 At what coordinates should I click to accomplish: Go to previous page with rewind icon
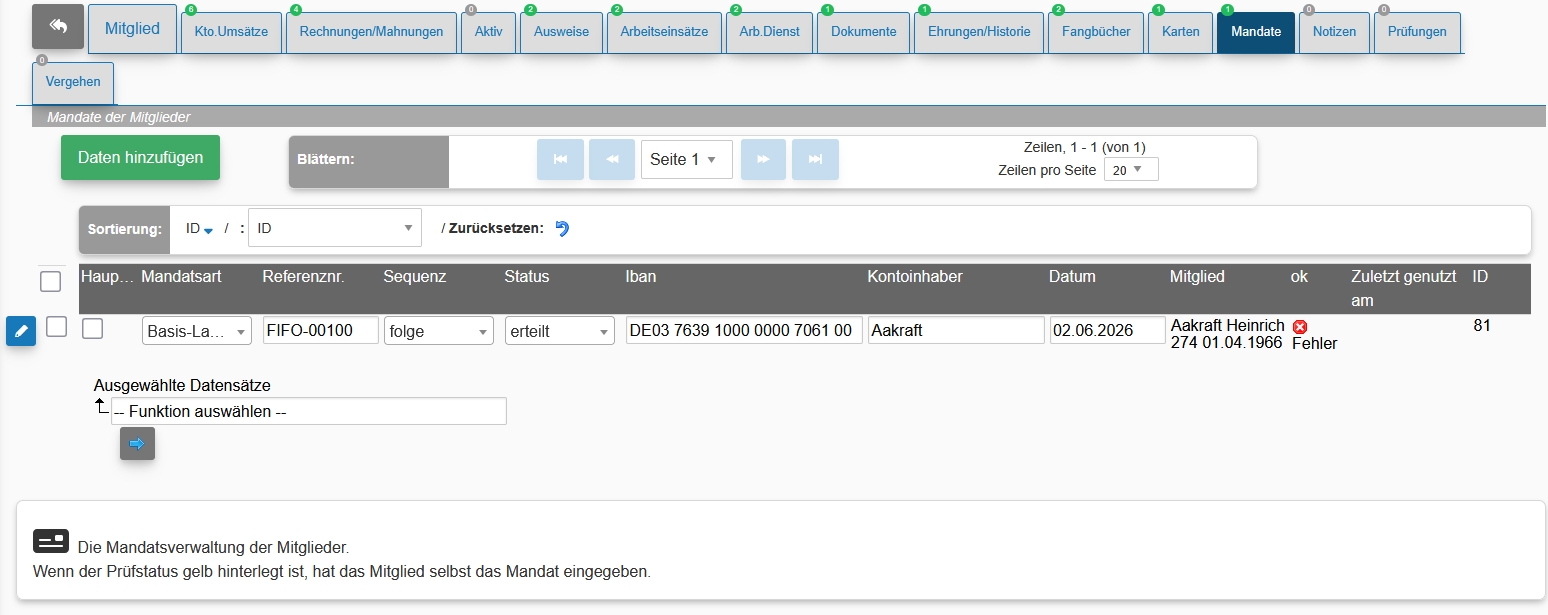coord(612,160)
